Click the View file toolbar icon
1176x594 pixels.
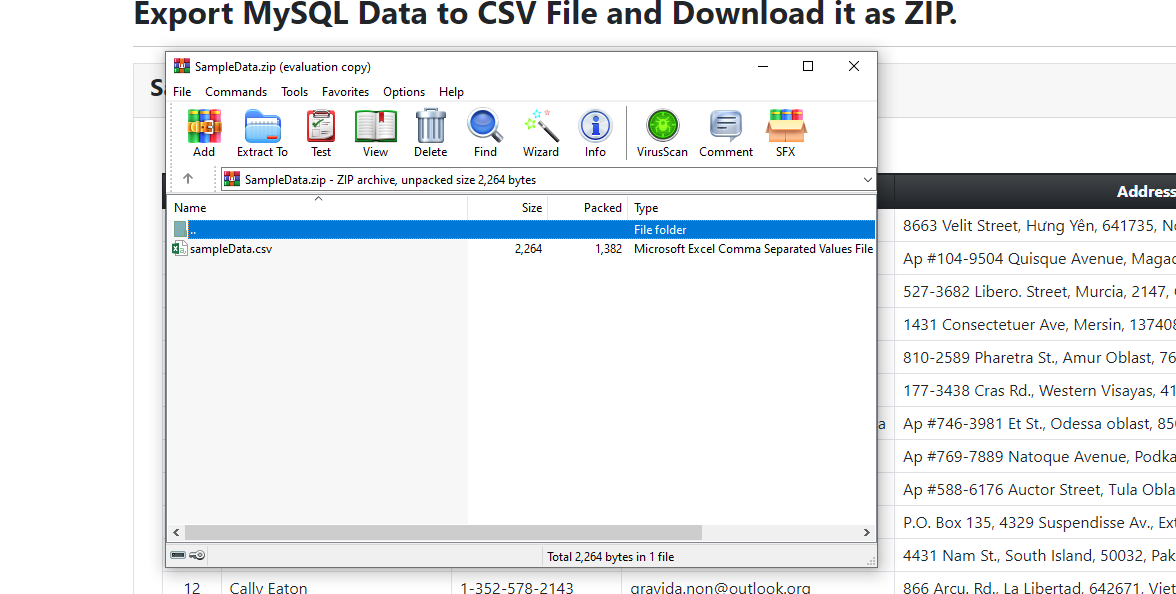click(x=376, y=133)
